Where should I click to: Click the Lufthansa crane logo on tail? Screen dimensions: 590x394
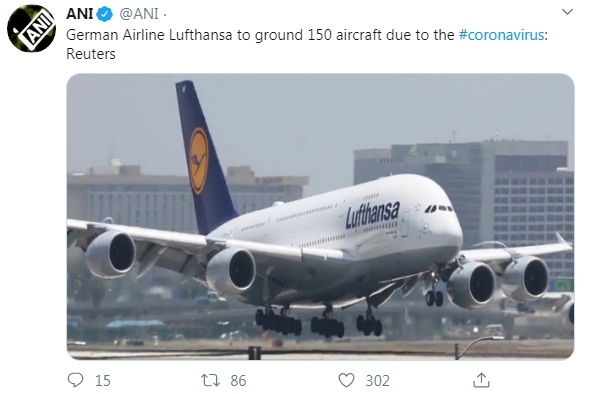point(198,160)
